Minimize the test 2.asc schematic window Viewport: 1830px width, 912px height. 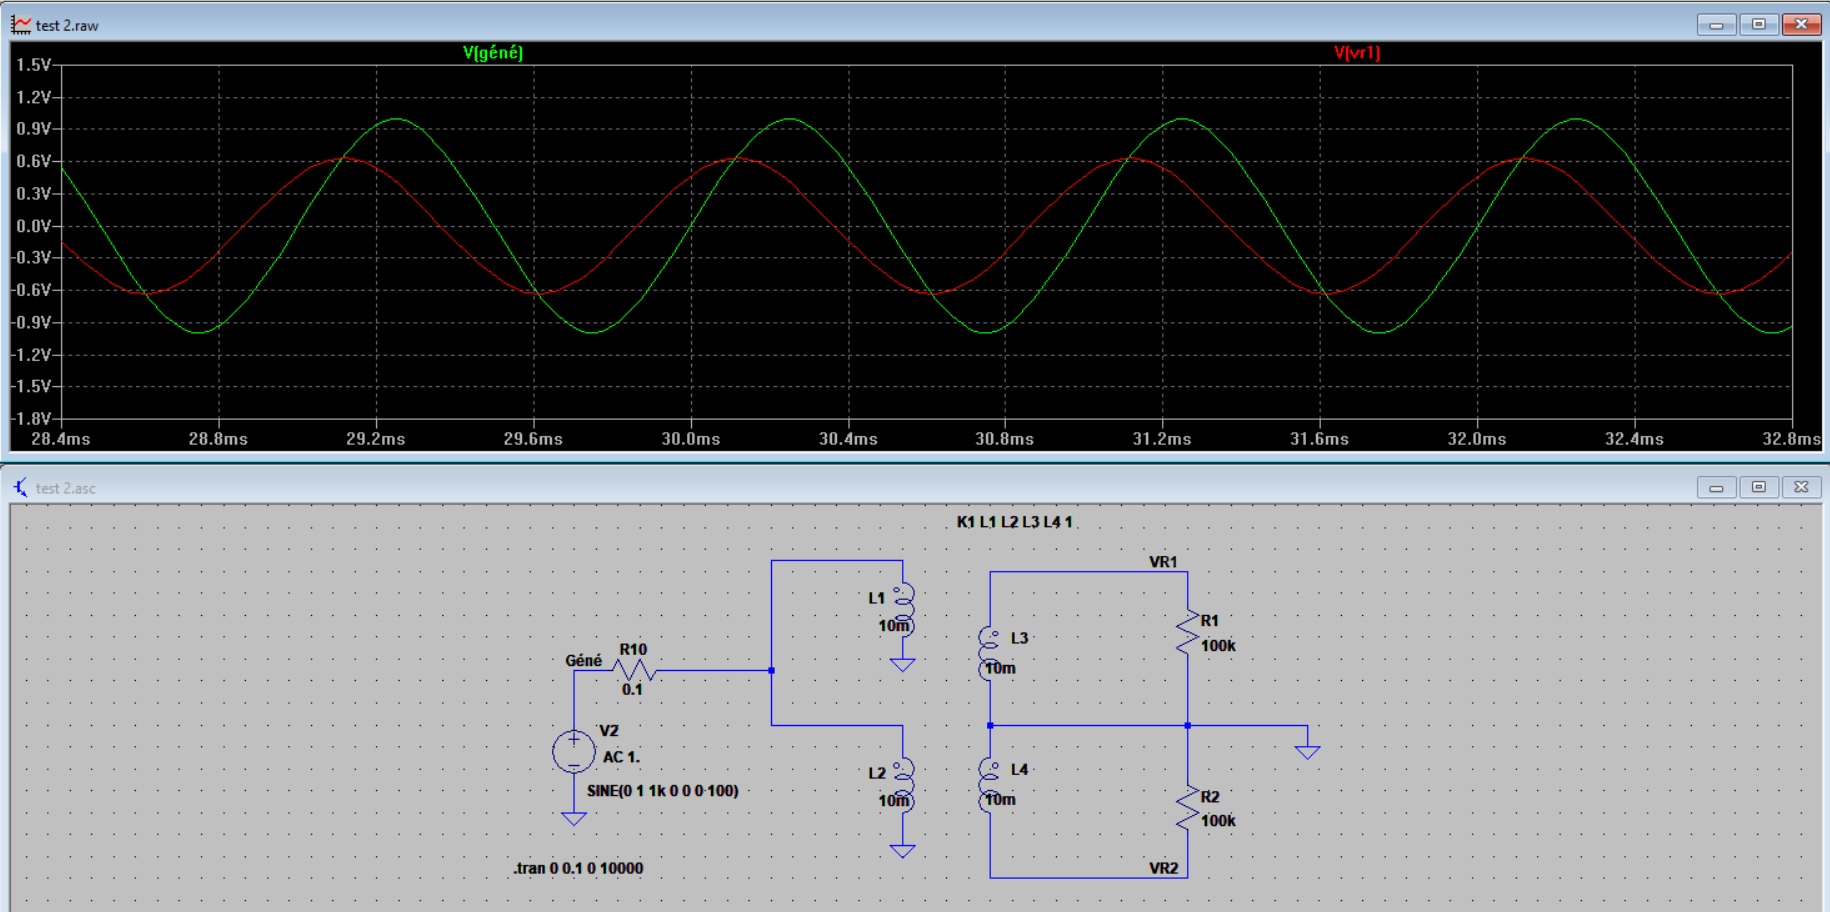coord(1716,487)
